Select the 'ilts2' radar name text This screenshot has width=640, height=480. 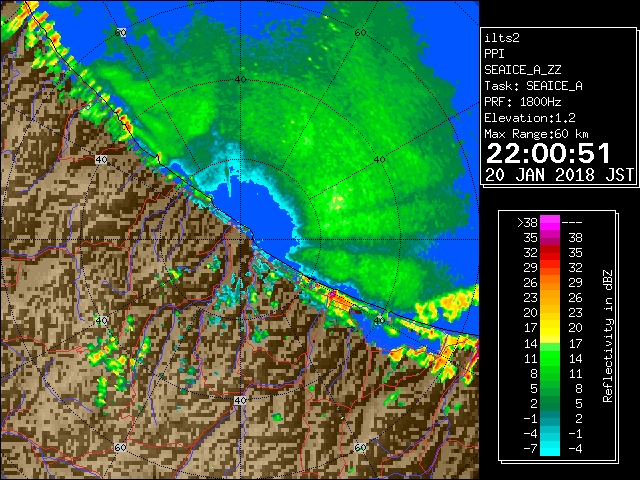coord(502,38)
